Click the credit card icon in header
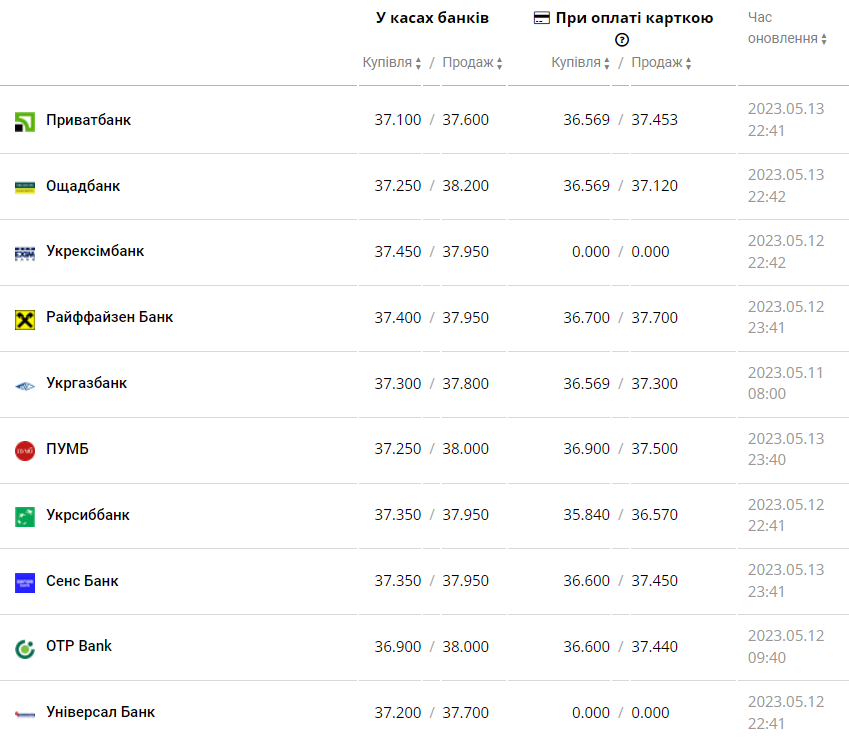This screenshot has width=849, height=740. click(541, 18)
